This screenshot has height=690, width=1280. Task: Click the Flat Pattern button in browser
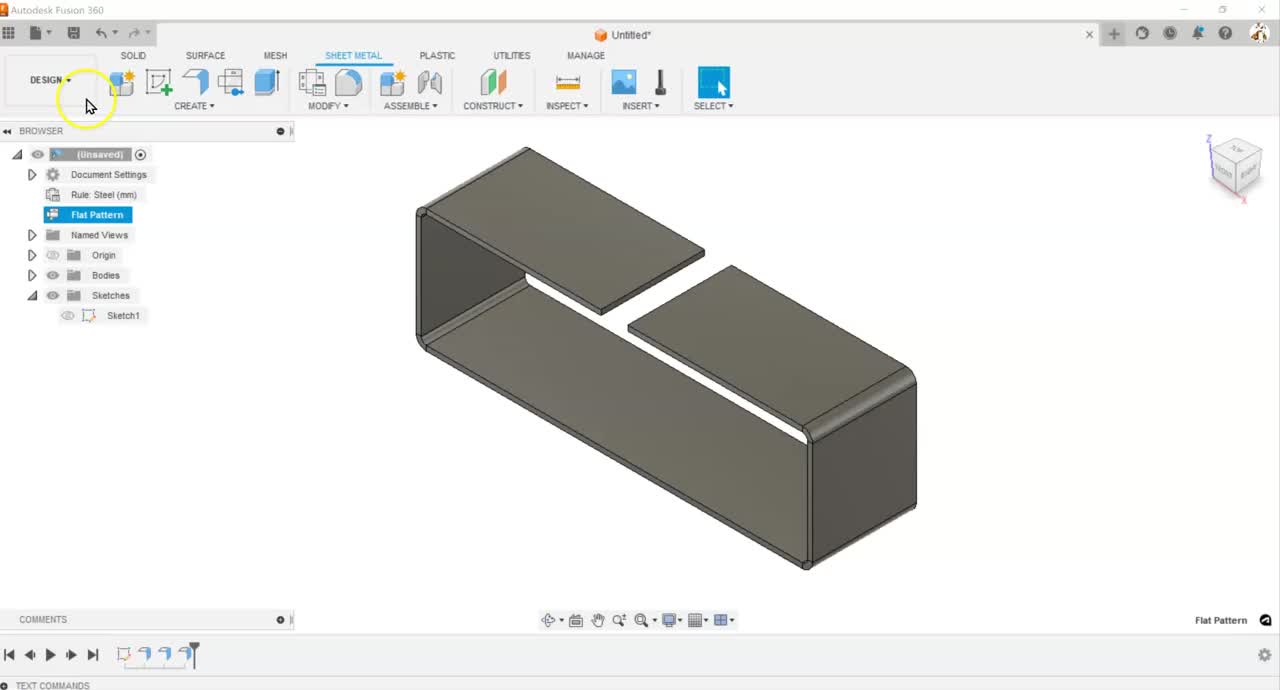[96, 214]
